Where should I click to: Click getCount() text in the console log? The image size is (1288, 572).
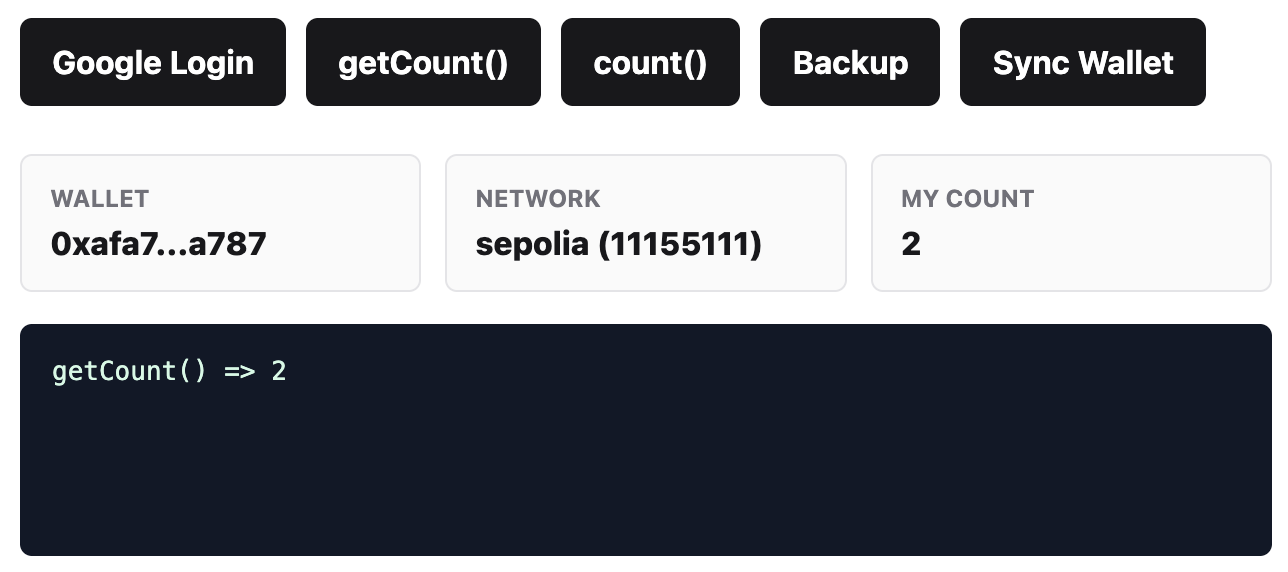tap(129, 371)
